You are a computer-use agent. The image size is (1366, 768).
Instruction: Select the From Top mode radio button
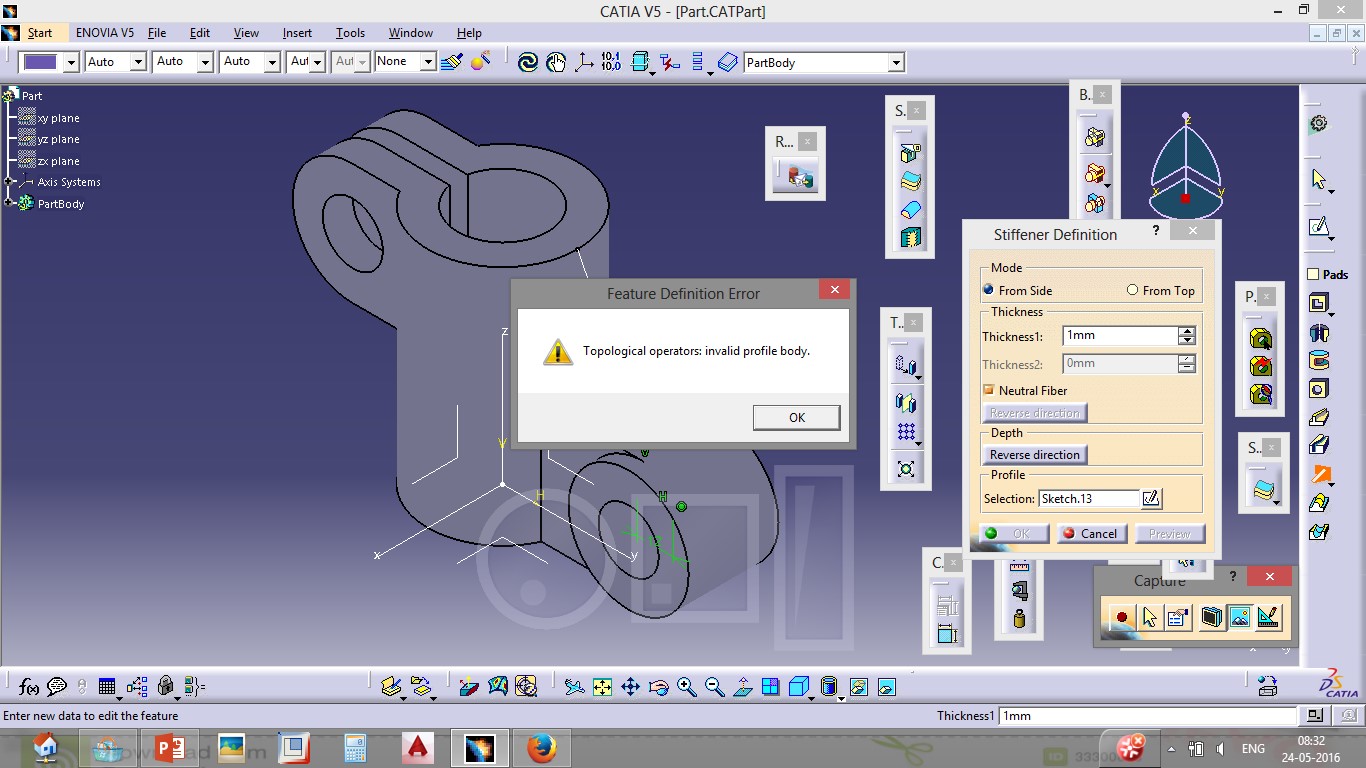coord(1133,290)
